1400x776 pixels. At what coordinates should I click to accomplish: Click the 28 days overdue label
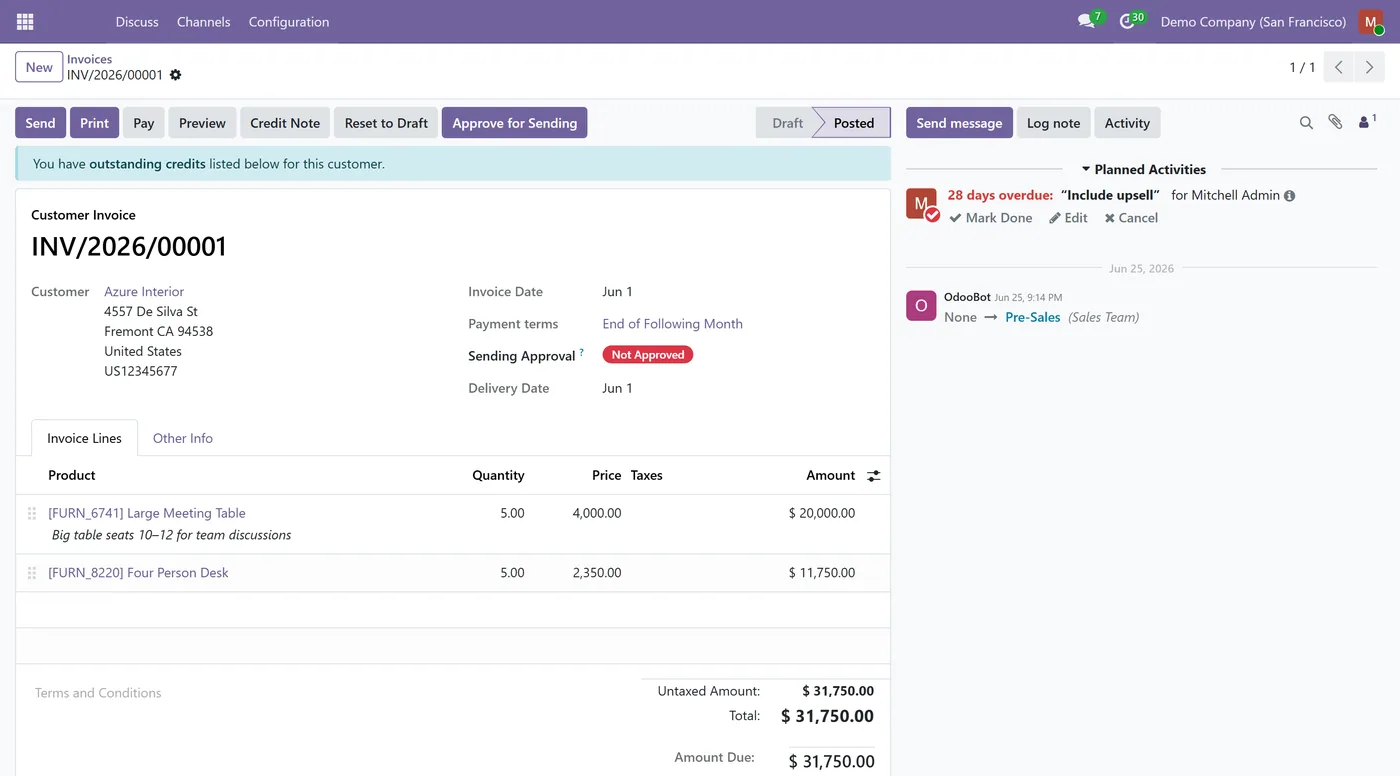(x=1000, y=196)
